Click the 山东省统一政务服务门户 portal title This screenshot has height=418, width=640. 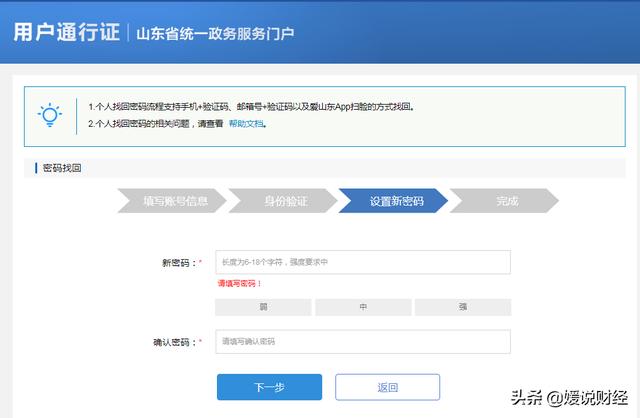[x=215, y=33]
